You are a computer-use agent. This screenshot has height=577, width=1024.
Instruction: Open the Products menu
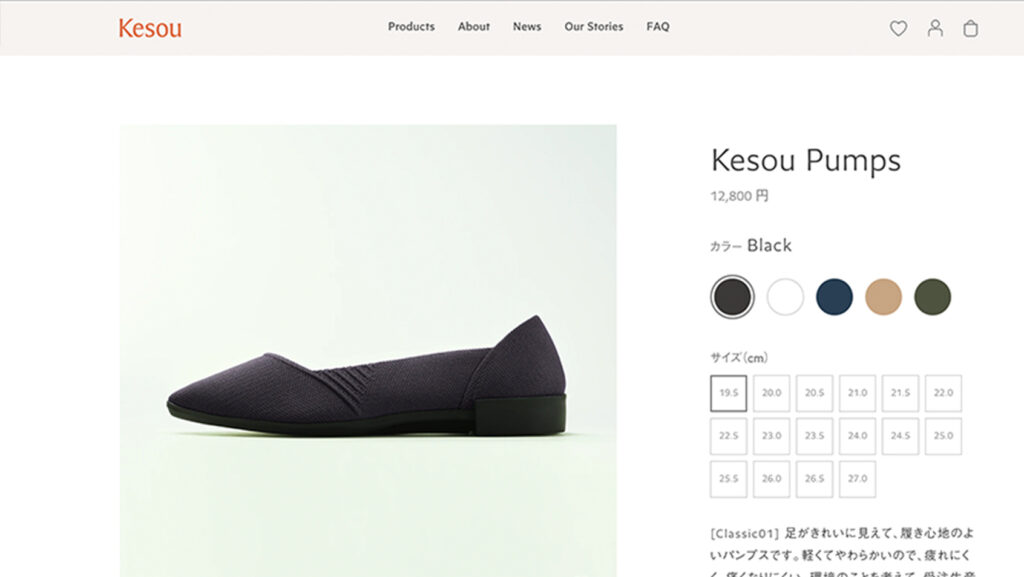click(411, 27)
